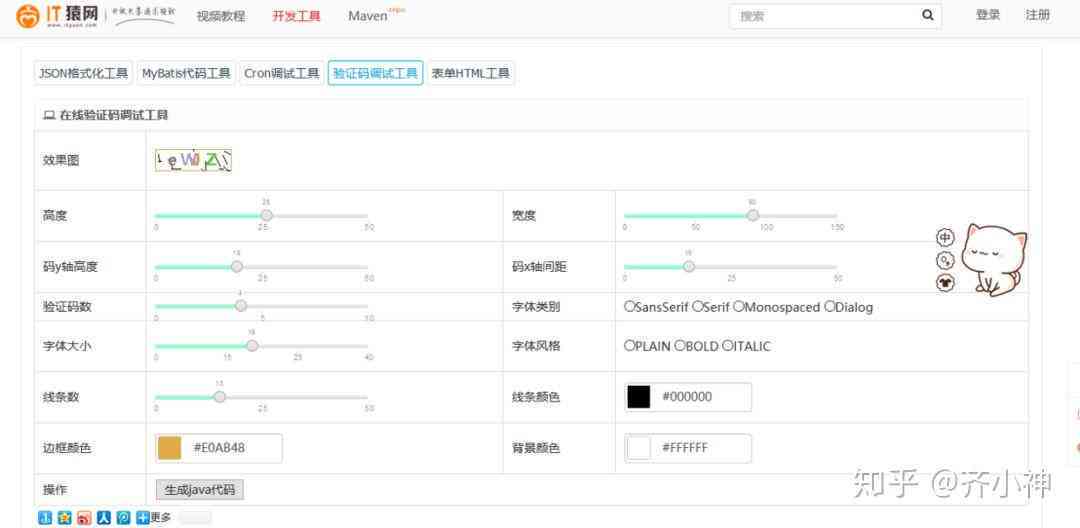Open the orange 边框颜色 swatch
Viewport: 1080px width, 528px height.
pos(169,447)
